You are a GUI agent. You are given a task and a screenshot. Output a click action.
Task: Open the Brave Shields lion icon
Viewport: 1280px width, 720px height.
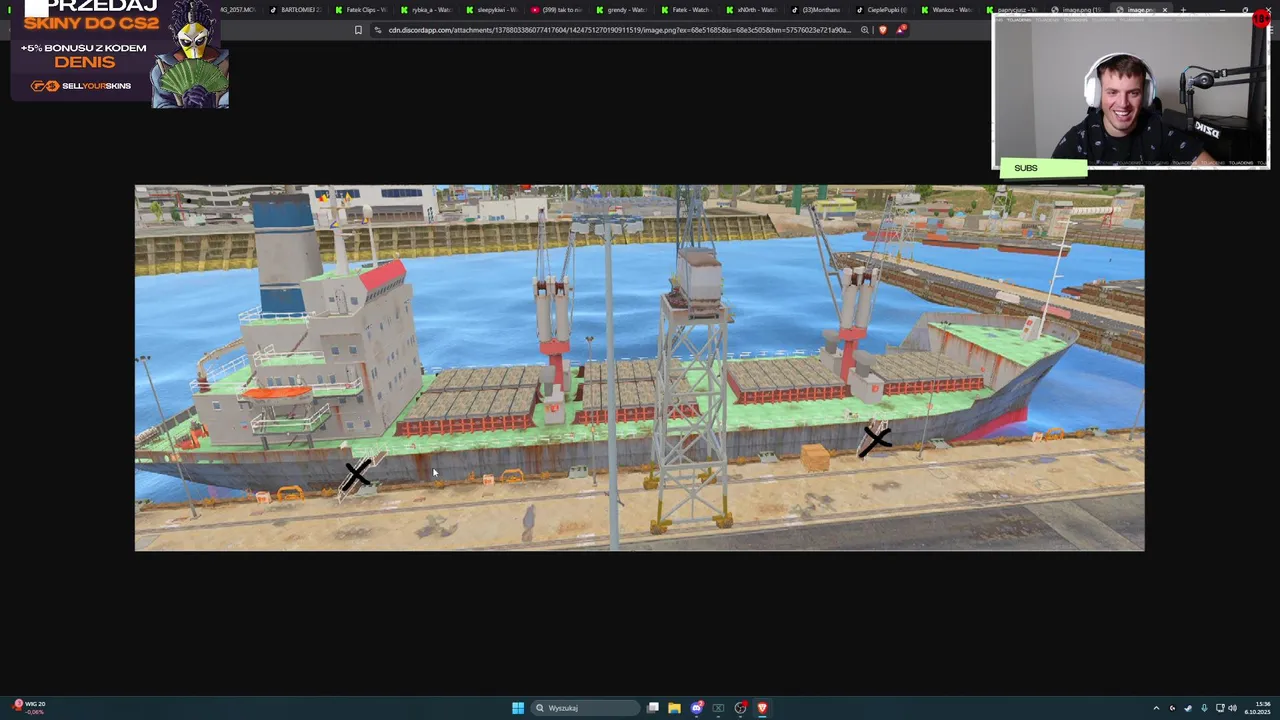tap(882, 30)
